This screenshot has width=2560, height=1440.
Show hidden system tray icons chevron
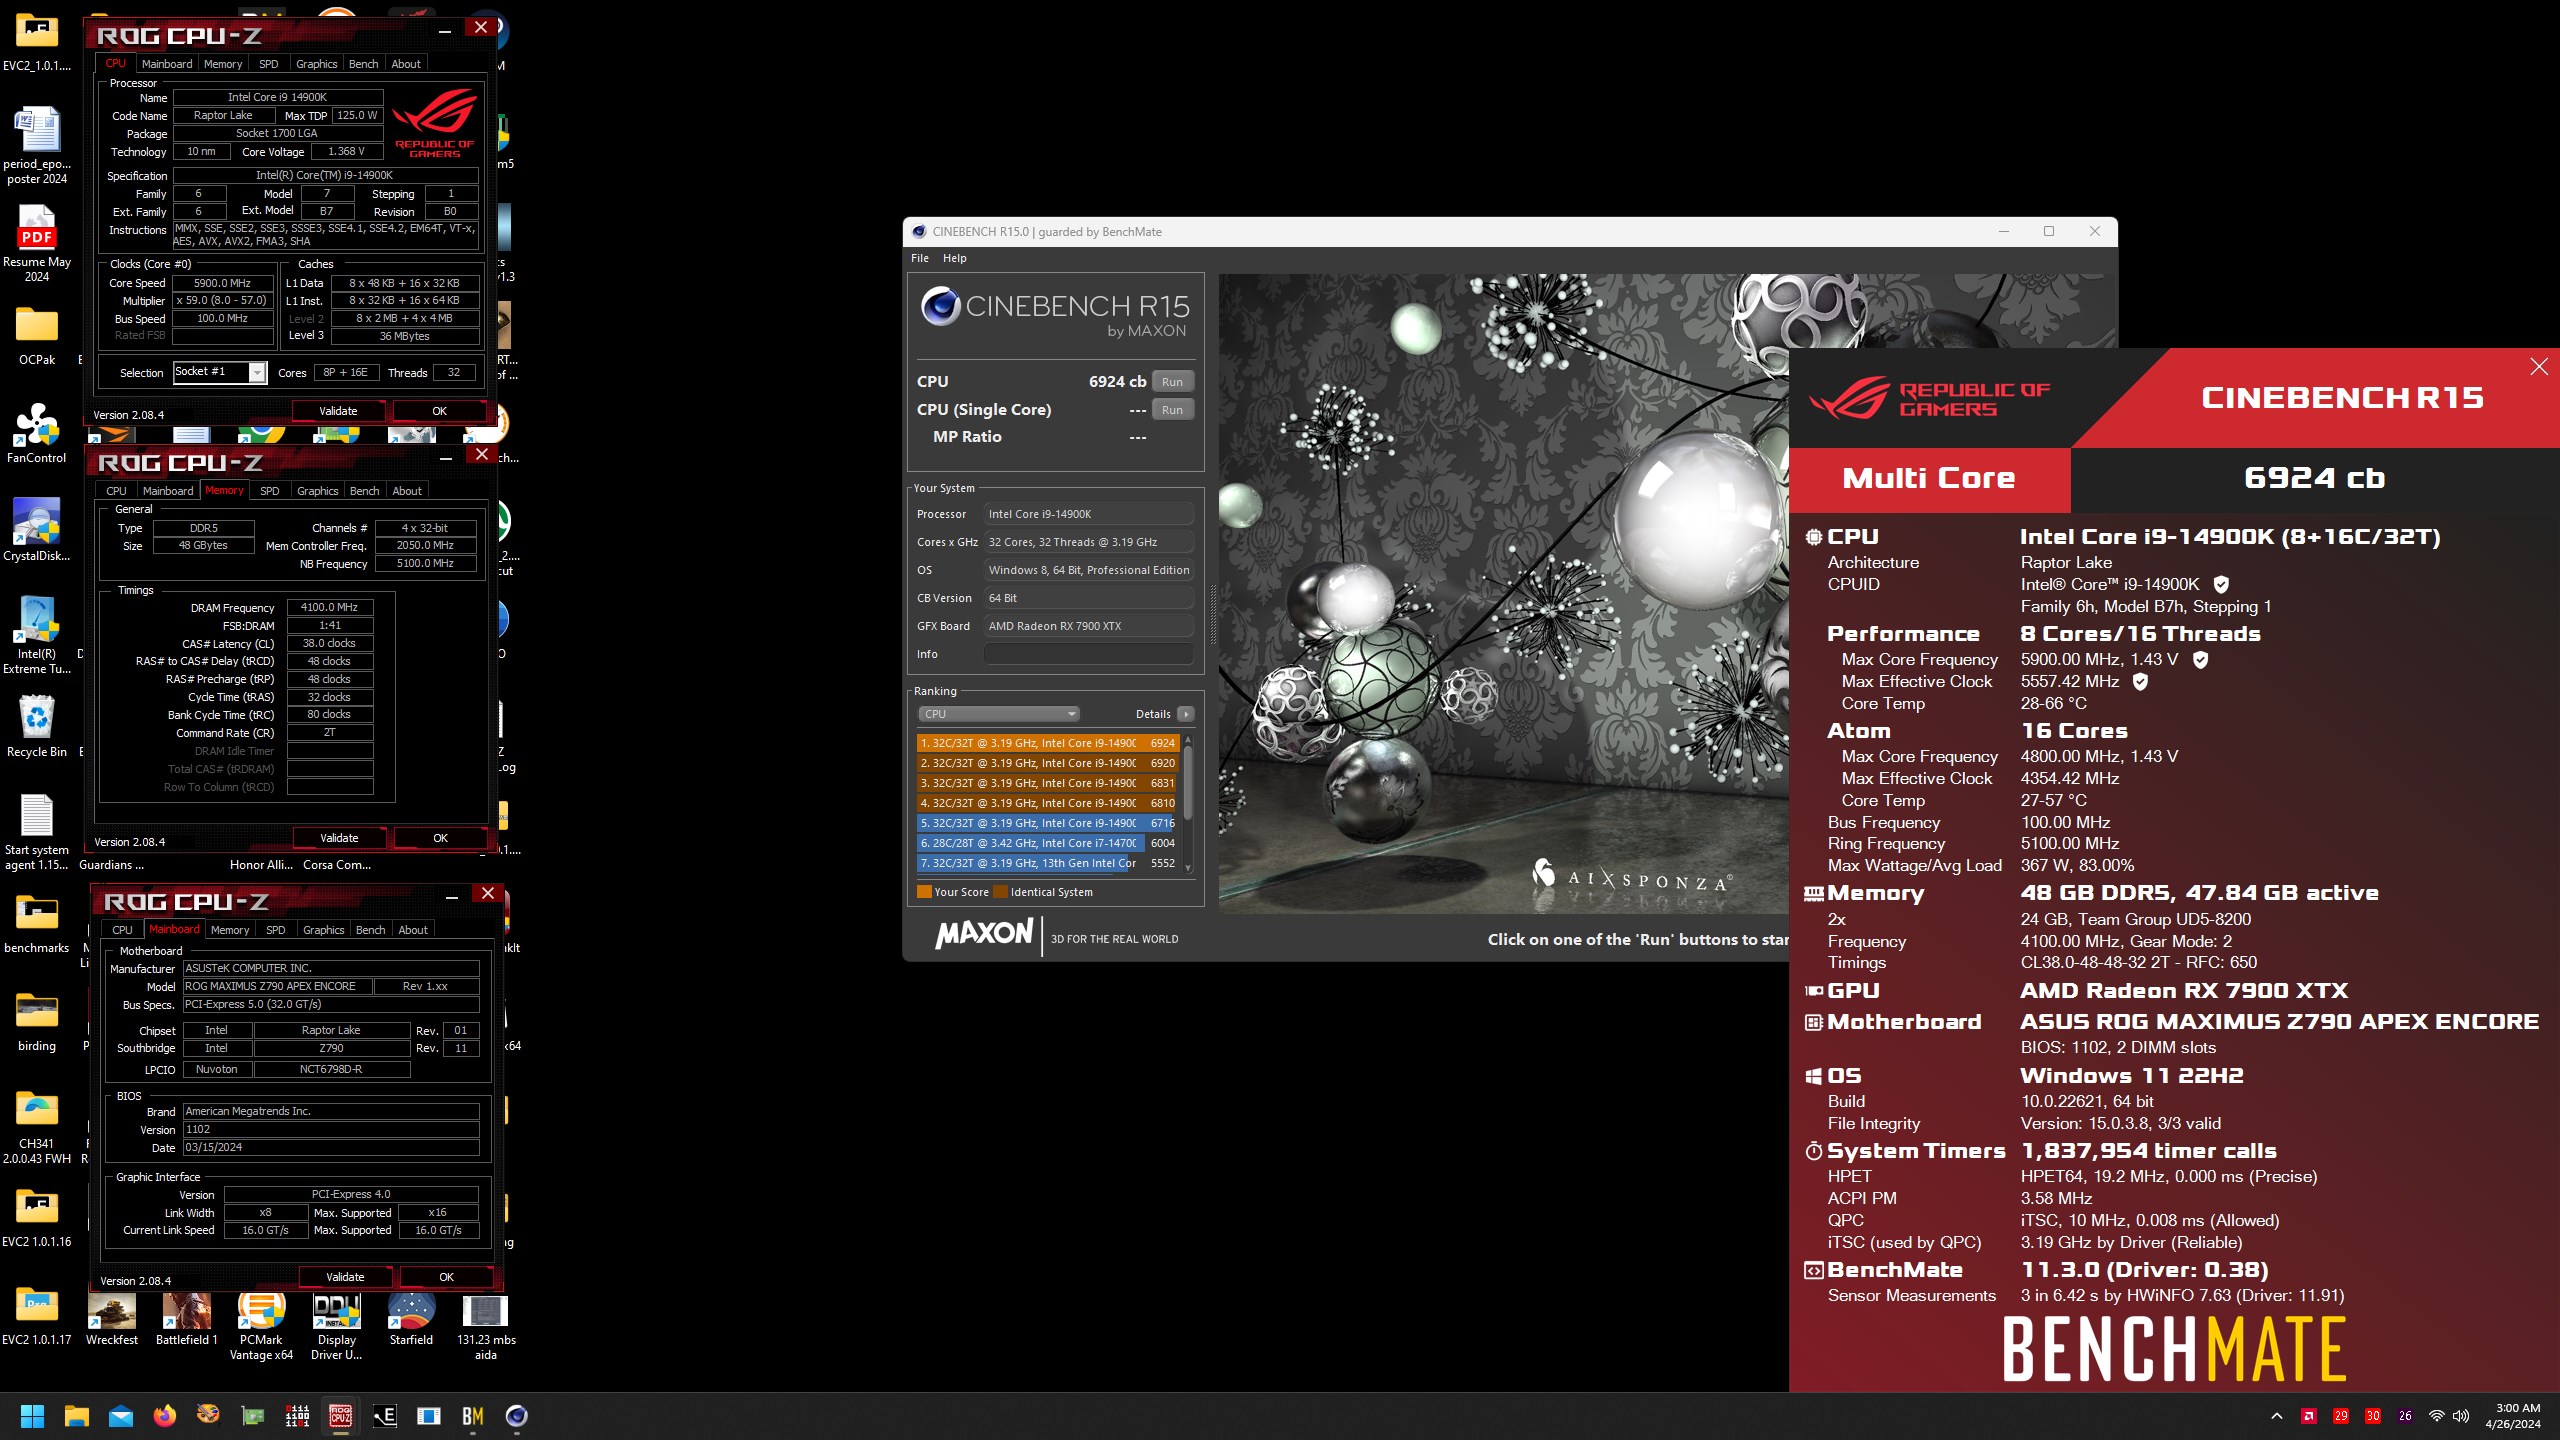(2277, 1416)
